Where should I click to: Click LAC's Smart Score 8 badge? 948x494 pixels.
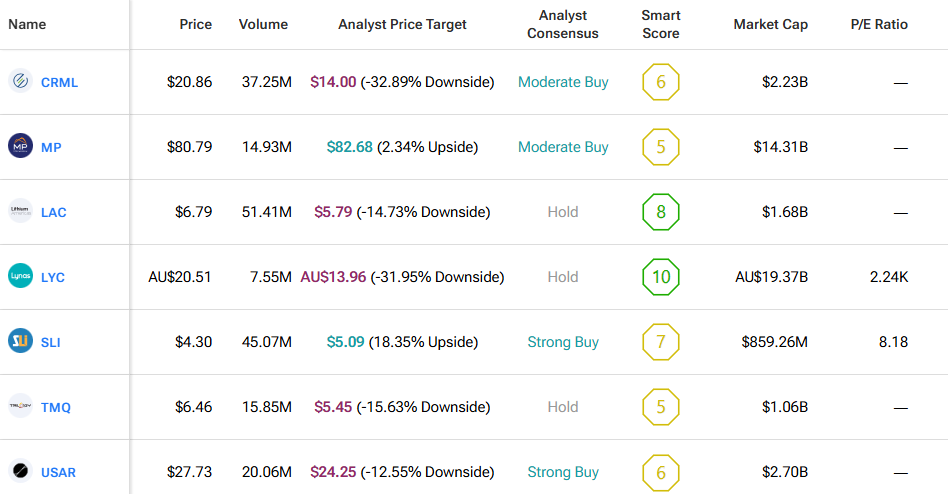pyautogui.click(x=661, y=212)
